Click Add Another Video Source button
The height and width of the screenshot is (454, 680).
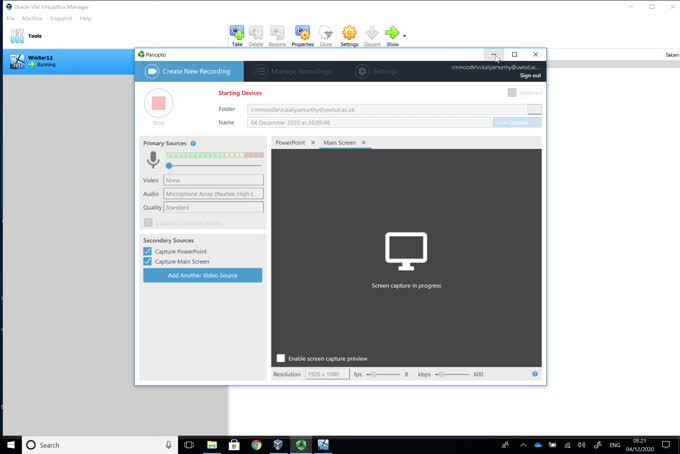tap(202, 275)
